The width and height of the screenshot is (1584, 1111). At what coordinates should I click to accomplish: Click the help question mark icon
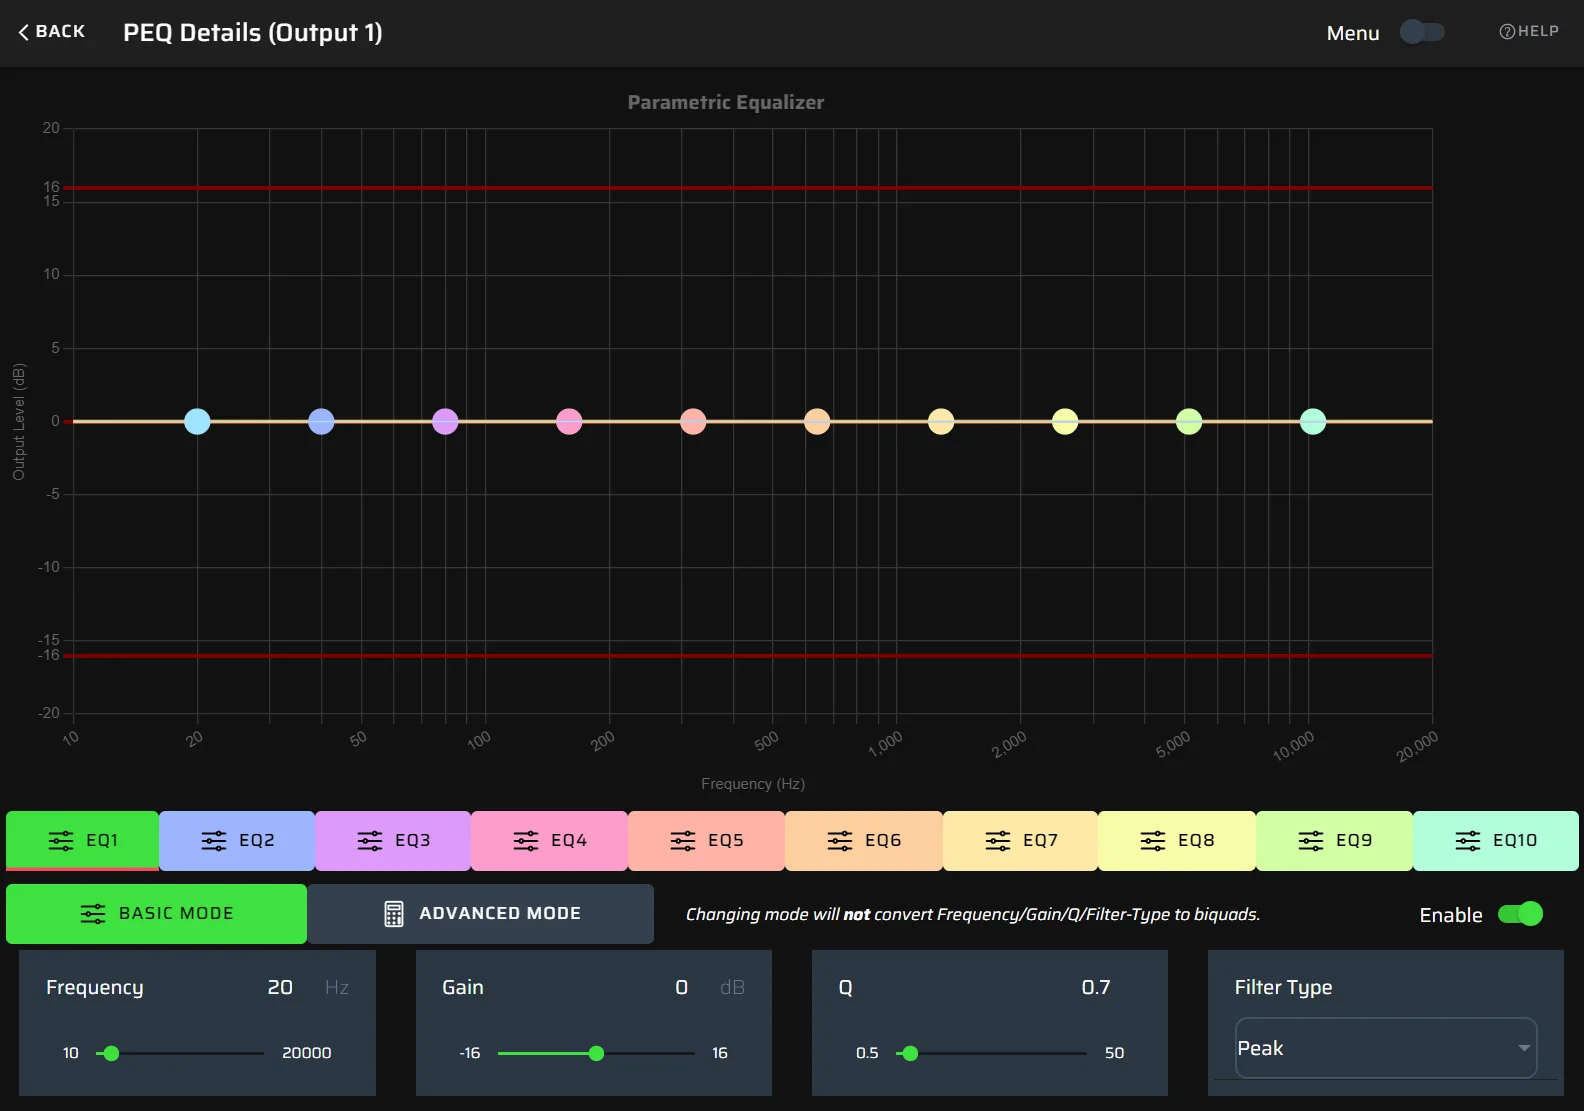click(x=1506, y=31)
